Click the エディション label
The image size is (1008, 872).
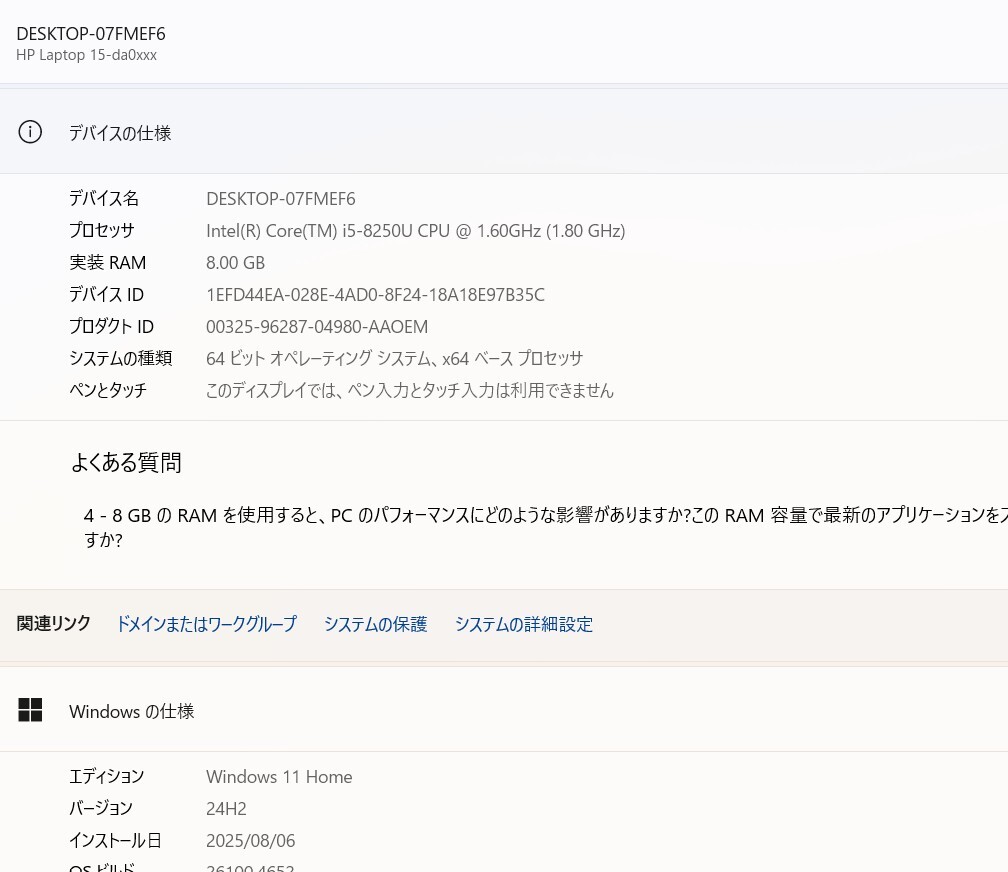click(x=107, y=776)
